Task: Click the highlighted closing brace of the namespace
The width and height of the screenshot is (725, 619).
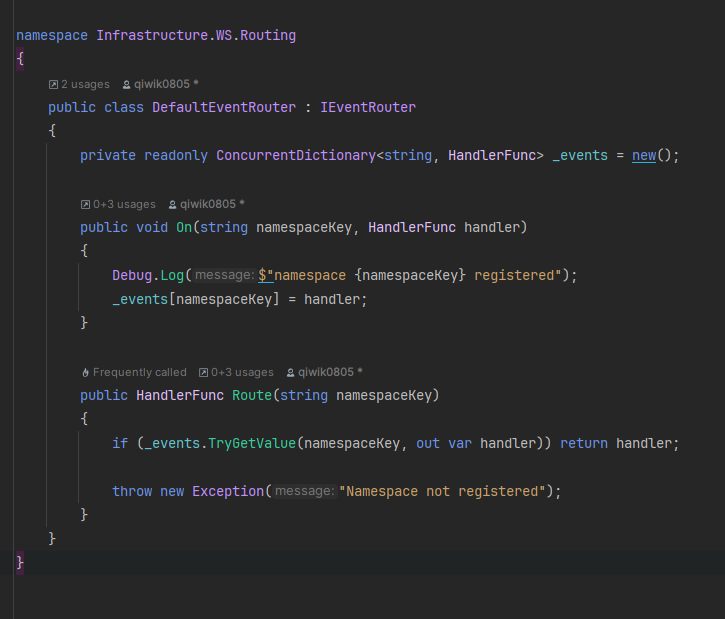Action: coord(20,563)
